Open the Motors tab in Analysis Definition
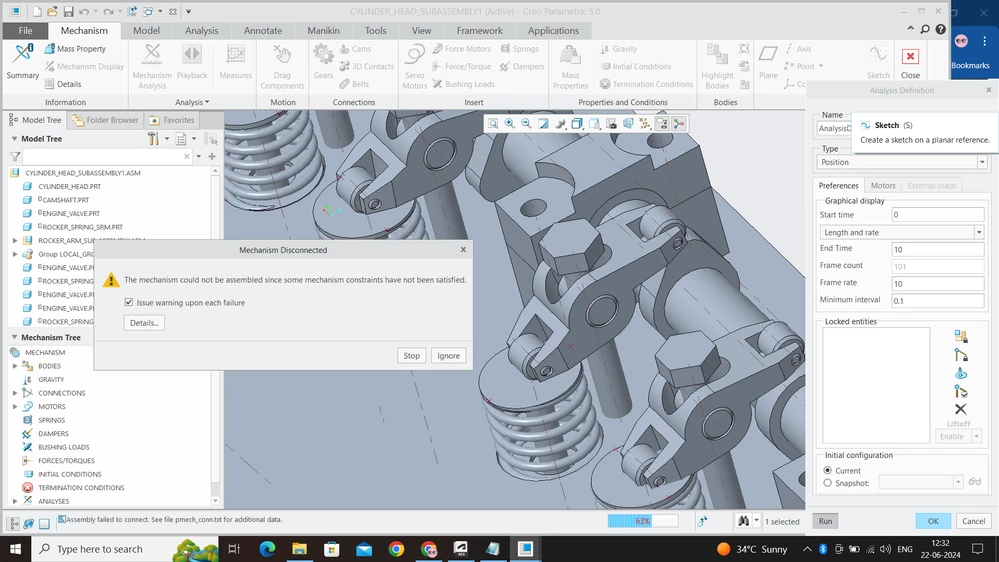This screenshot has width=999, height=562. [x=883, y=185]
